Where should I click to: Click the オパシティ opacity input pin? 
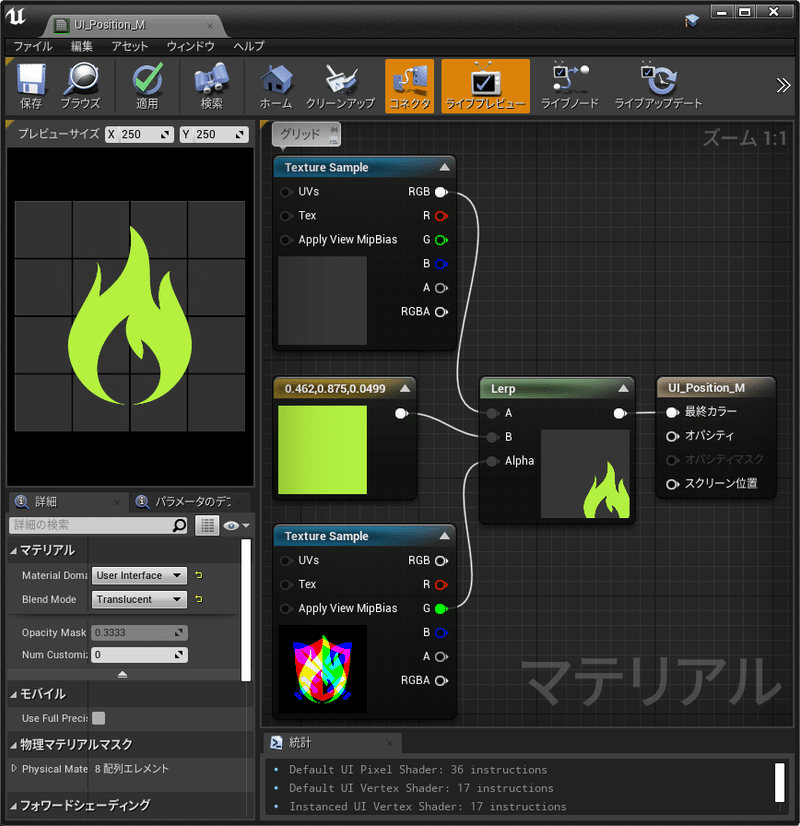pyautogui.click(x=672, y=436)
